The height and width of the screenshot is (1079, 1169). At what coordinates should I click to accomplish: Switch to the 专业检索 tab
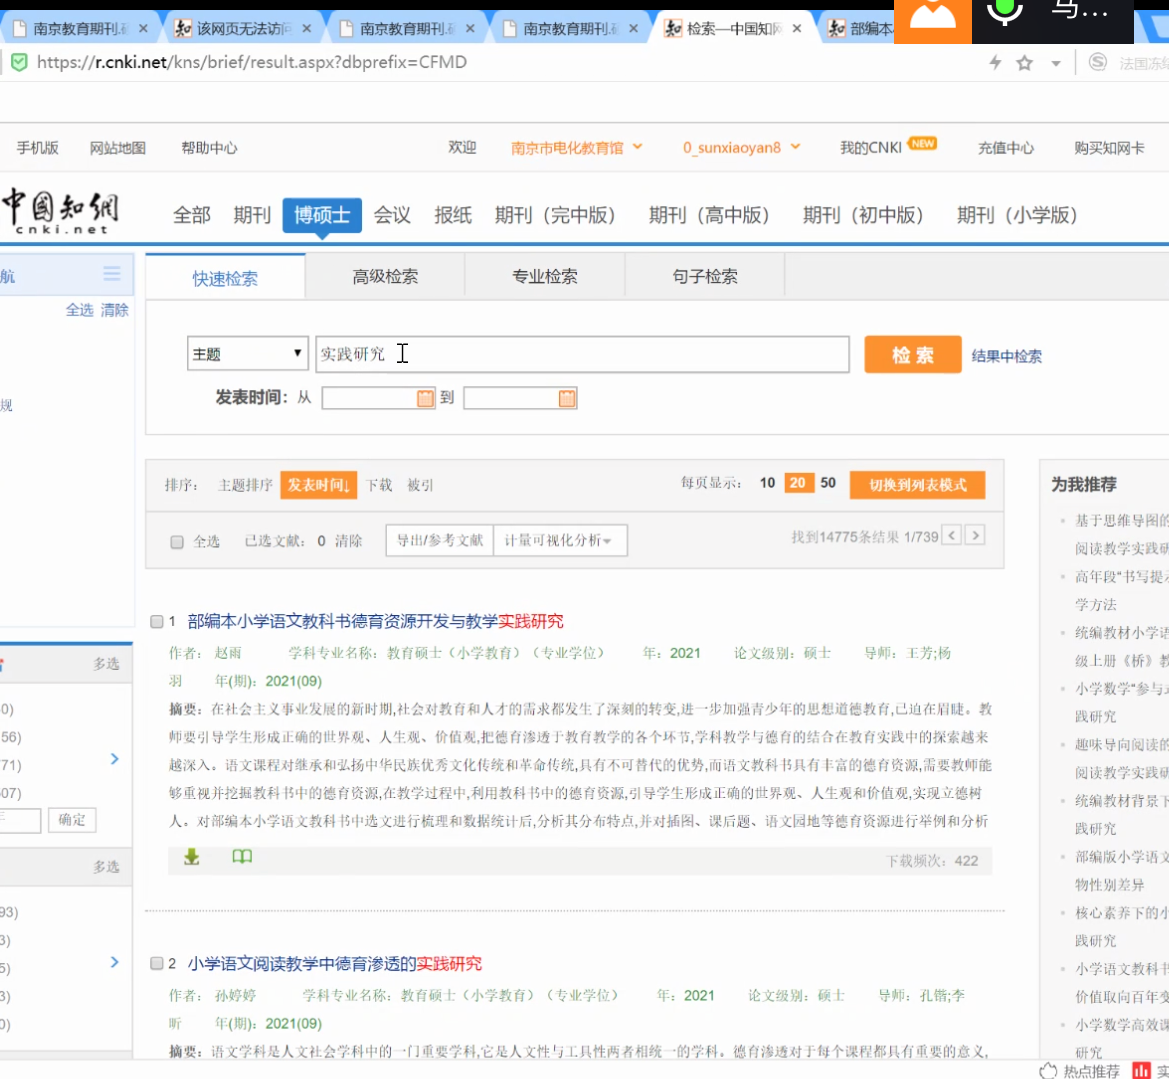tap(545, 277)
